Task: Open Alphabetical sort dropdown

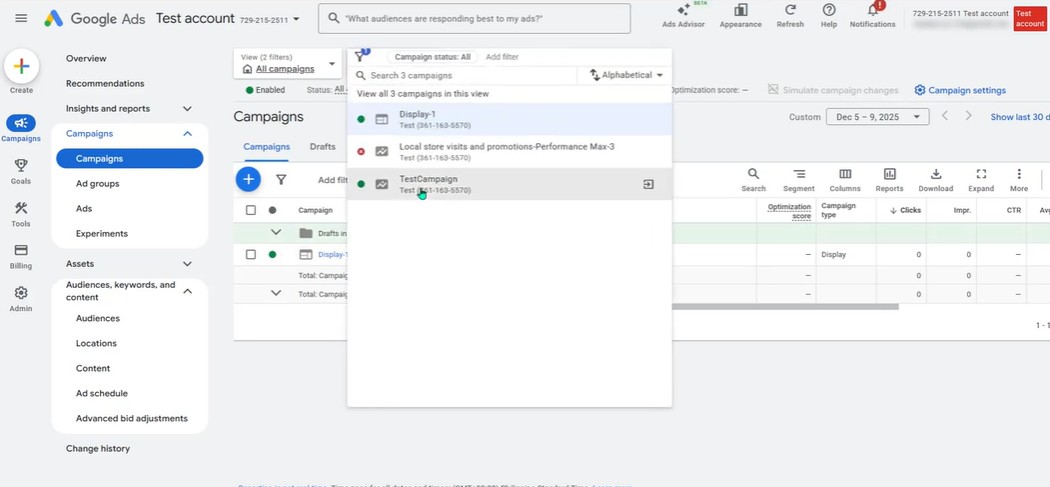Action: [626, 75]
